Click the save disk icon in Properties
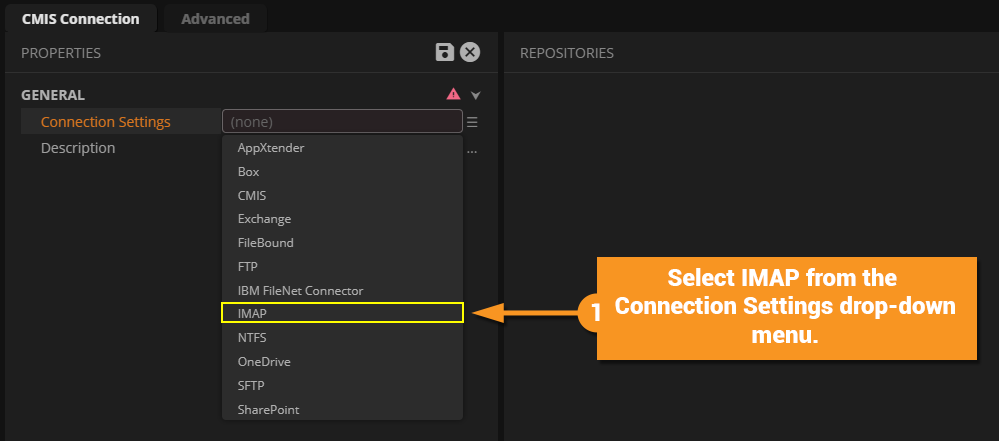The height and width of the screenshot is (441, 999). pyautogui.click(x=445, y=53)
